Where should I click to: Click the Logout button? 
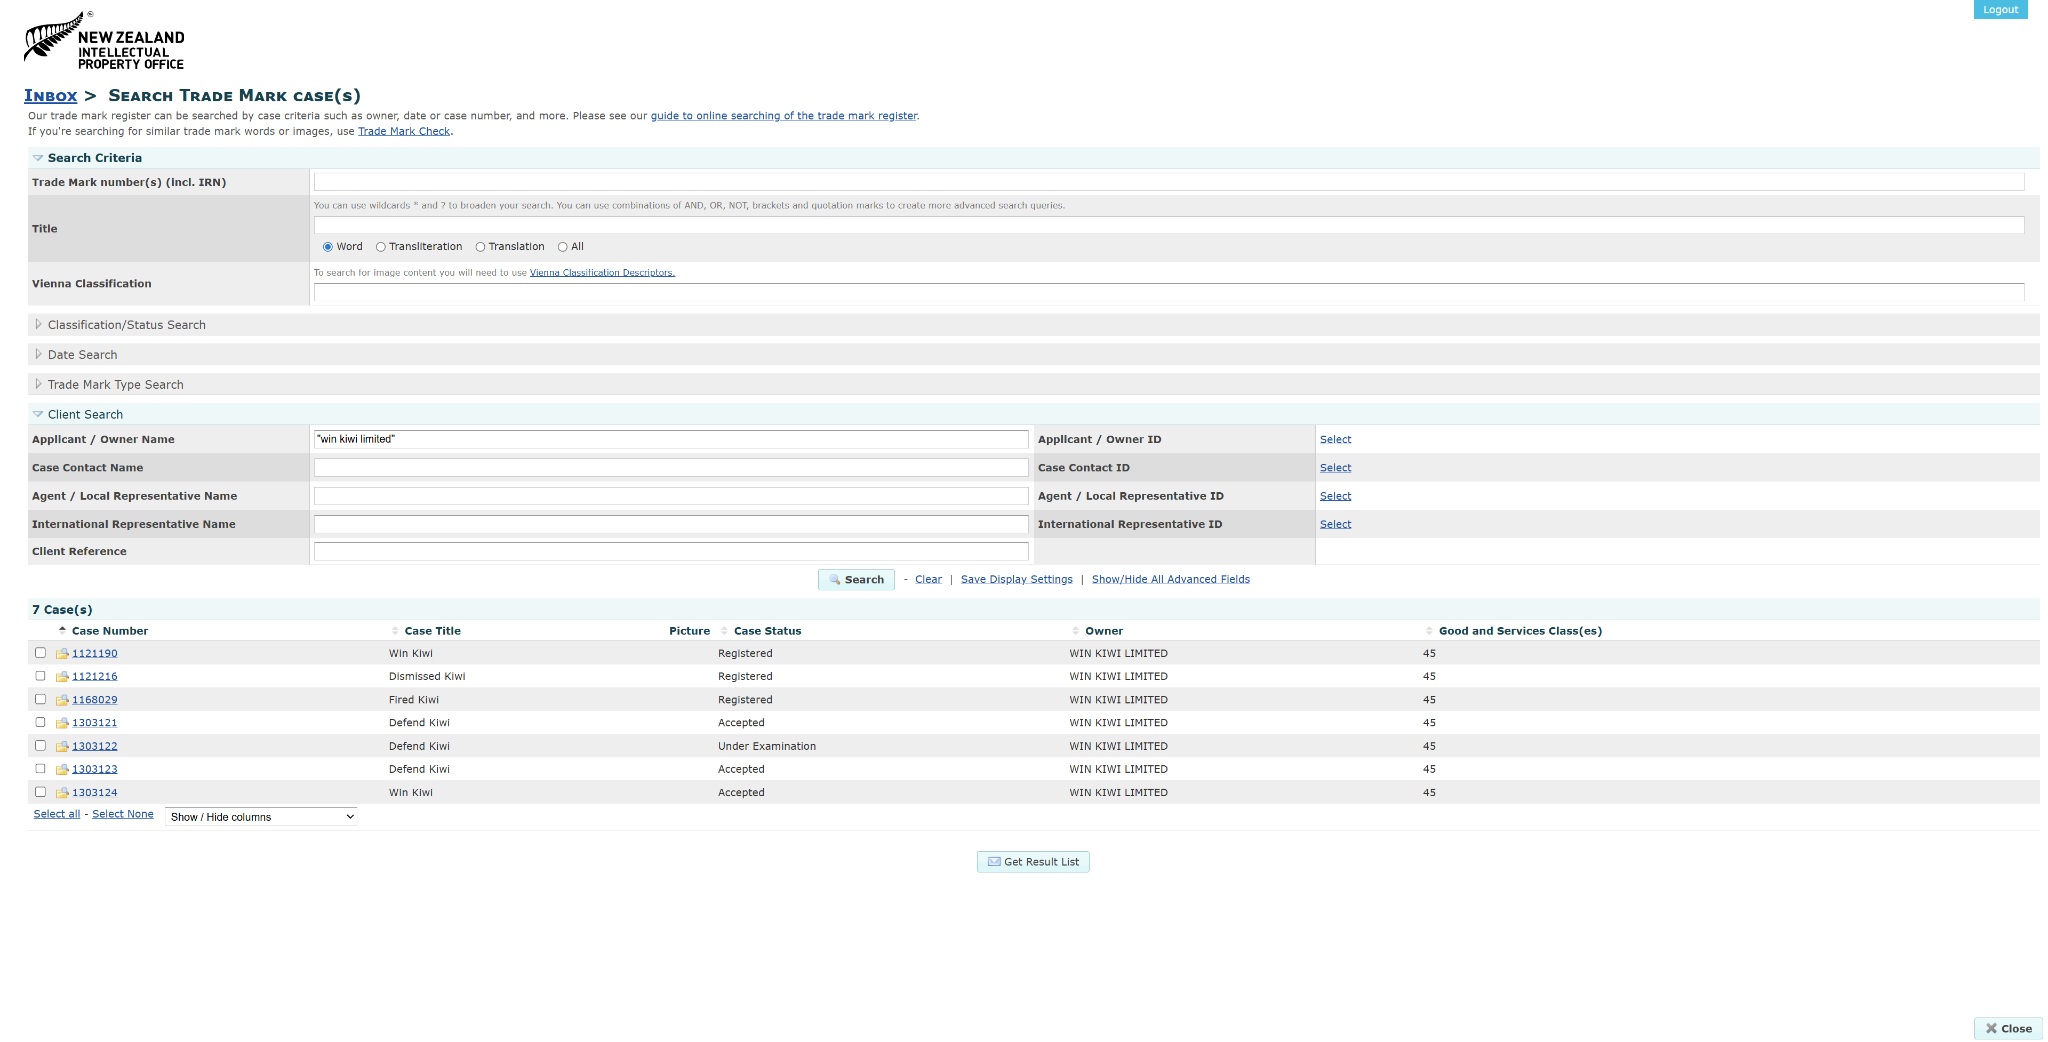click(x=2001, y=9)
